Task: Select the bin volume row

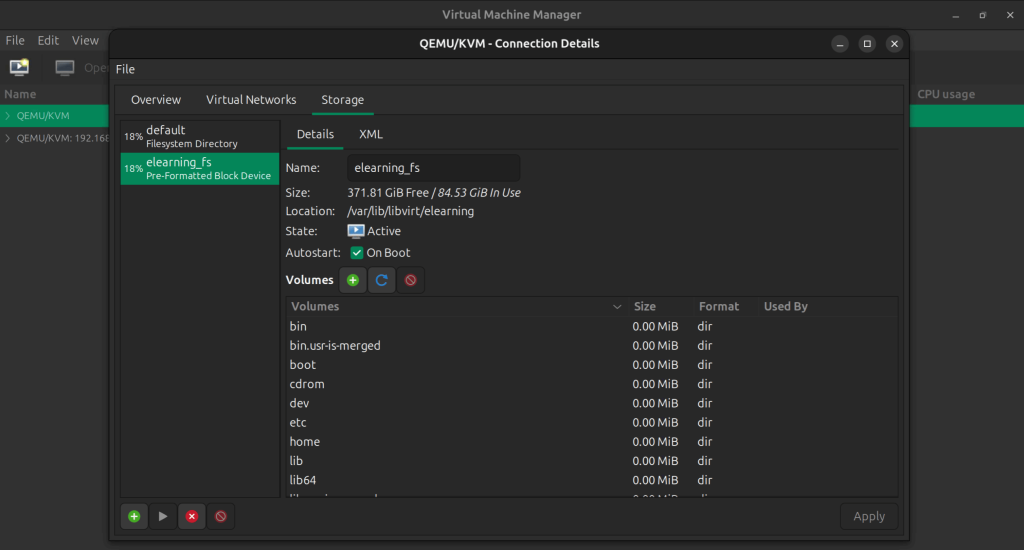Action: (592, 326)
